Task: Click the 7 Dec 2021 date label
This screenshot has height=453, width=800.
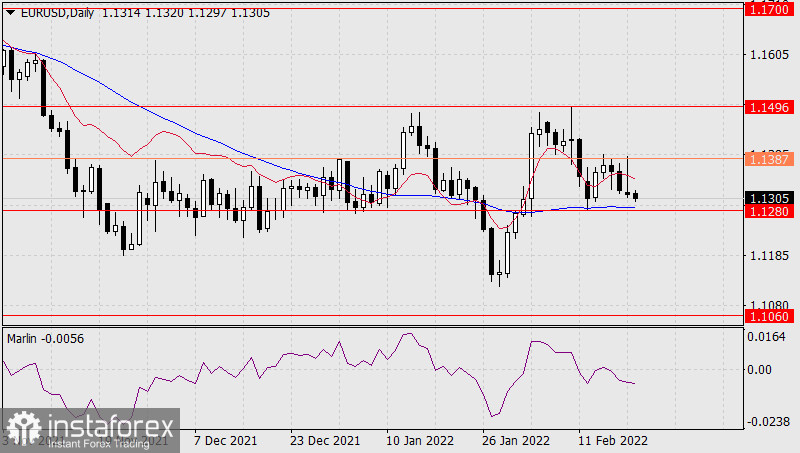Action: pos(225,440)
